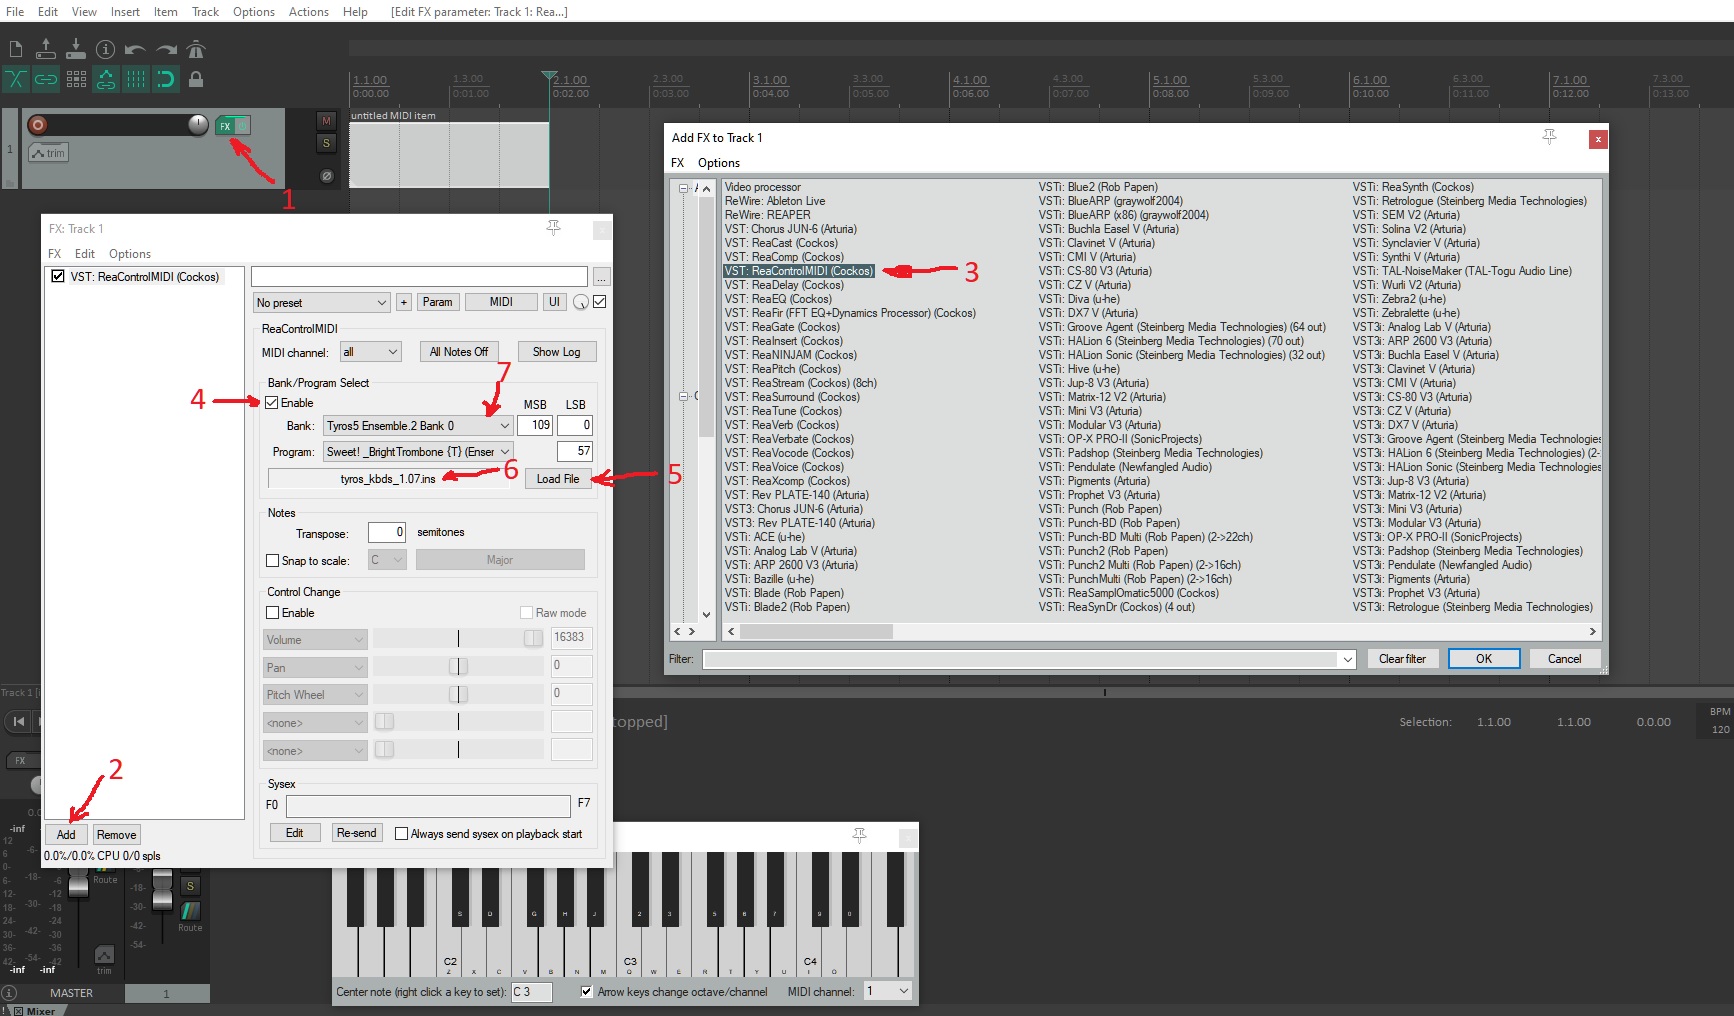
Task: Toggle the locking padlock icon
Action: click(x=196, y=79)
